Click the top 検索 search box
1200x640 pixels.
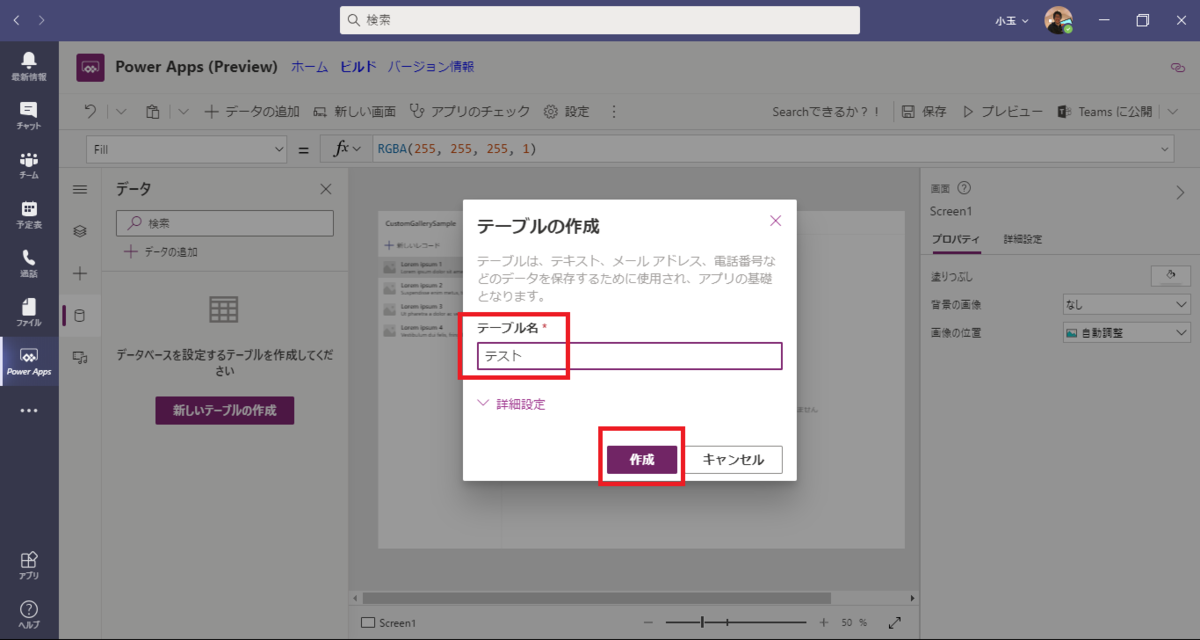point(600,20)
